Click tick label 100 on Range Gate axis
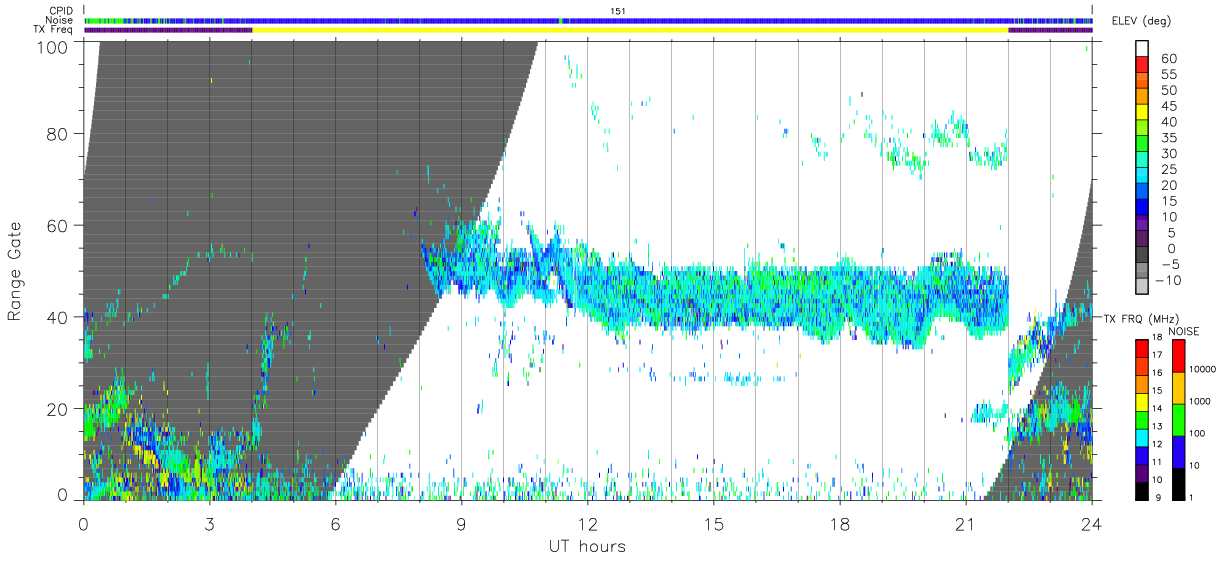 [x=52, y=47]
